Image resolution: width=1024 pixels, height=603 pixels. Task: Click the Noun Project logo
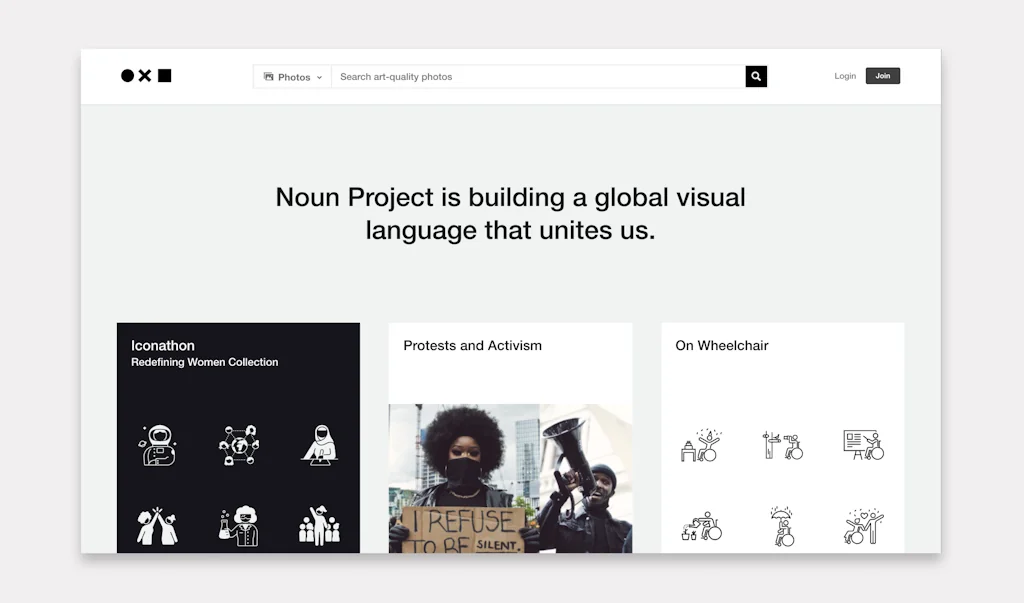click(x=146, y=75)
